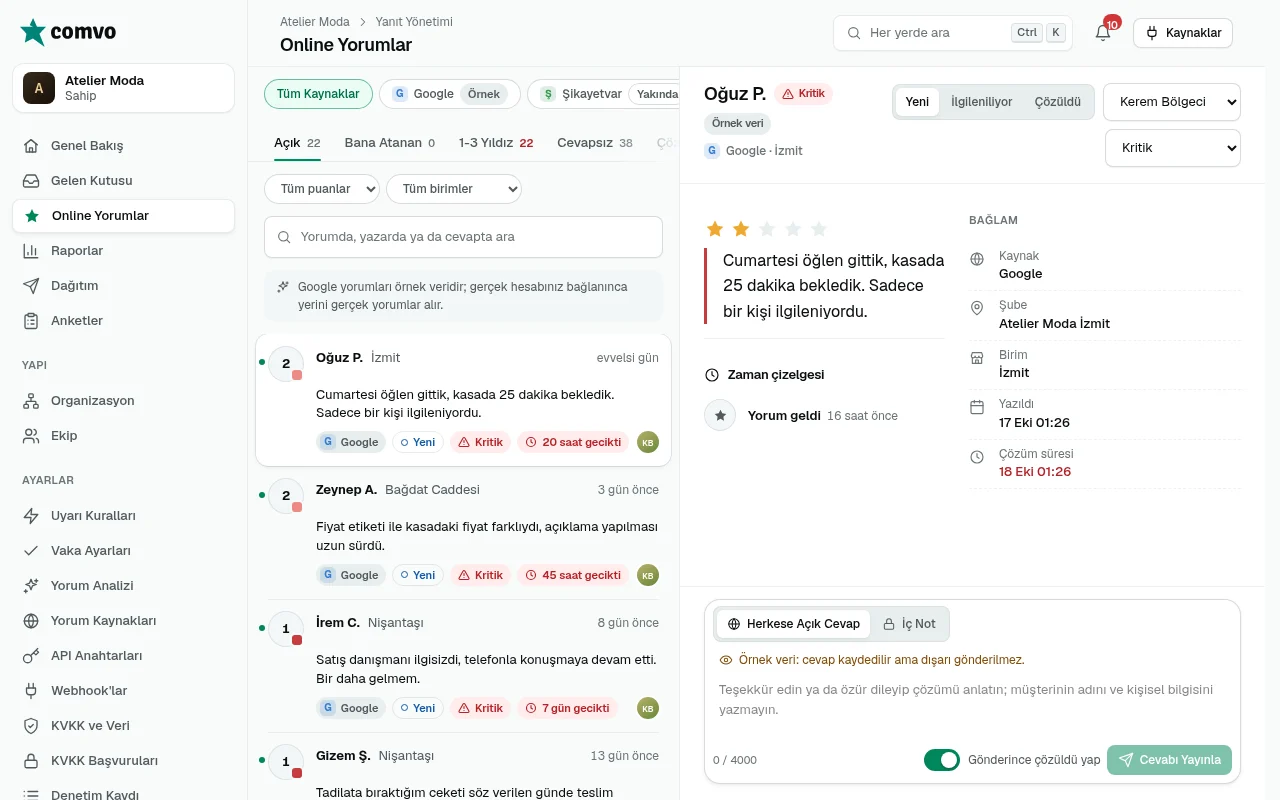The width and height of the screenshot is (1280, 800).
Task: Open API Anahtarları
Action: tap(123, 656)
